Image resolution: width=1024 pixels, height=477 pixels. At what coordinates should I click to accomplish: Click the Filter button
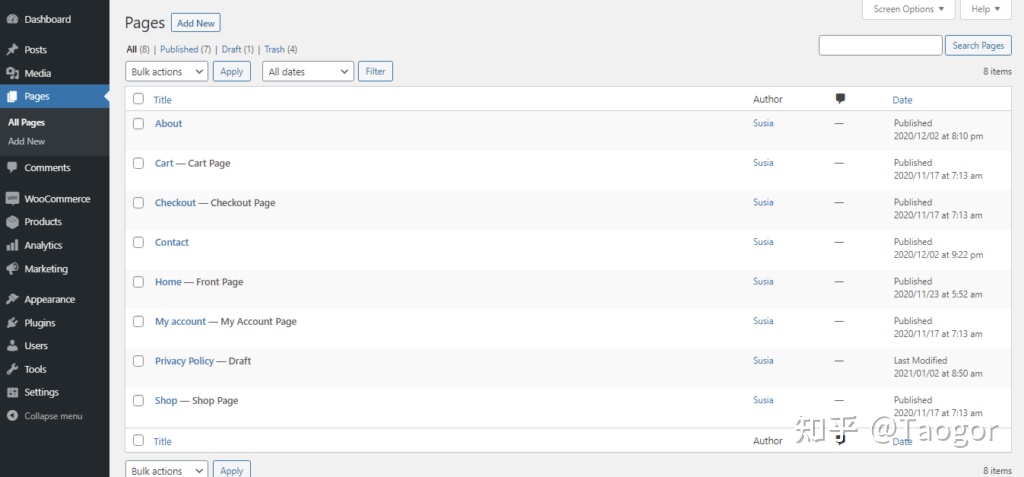point(376,72)
